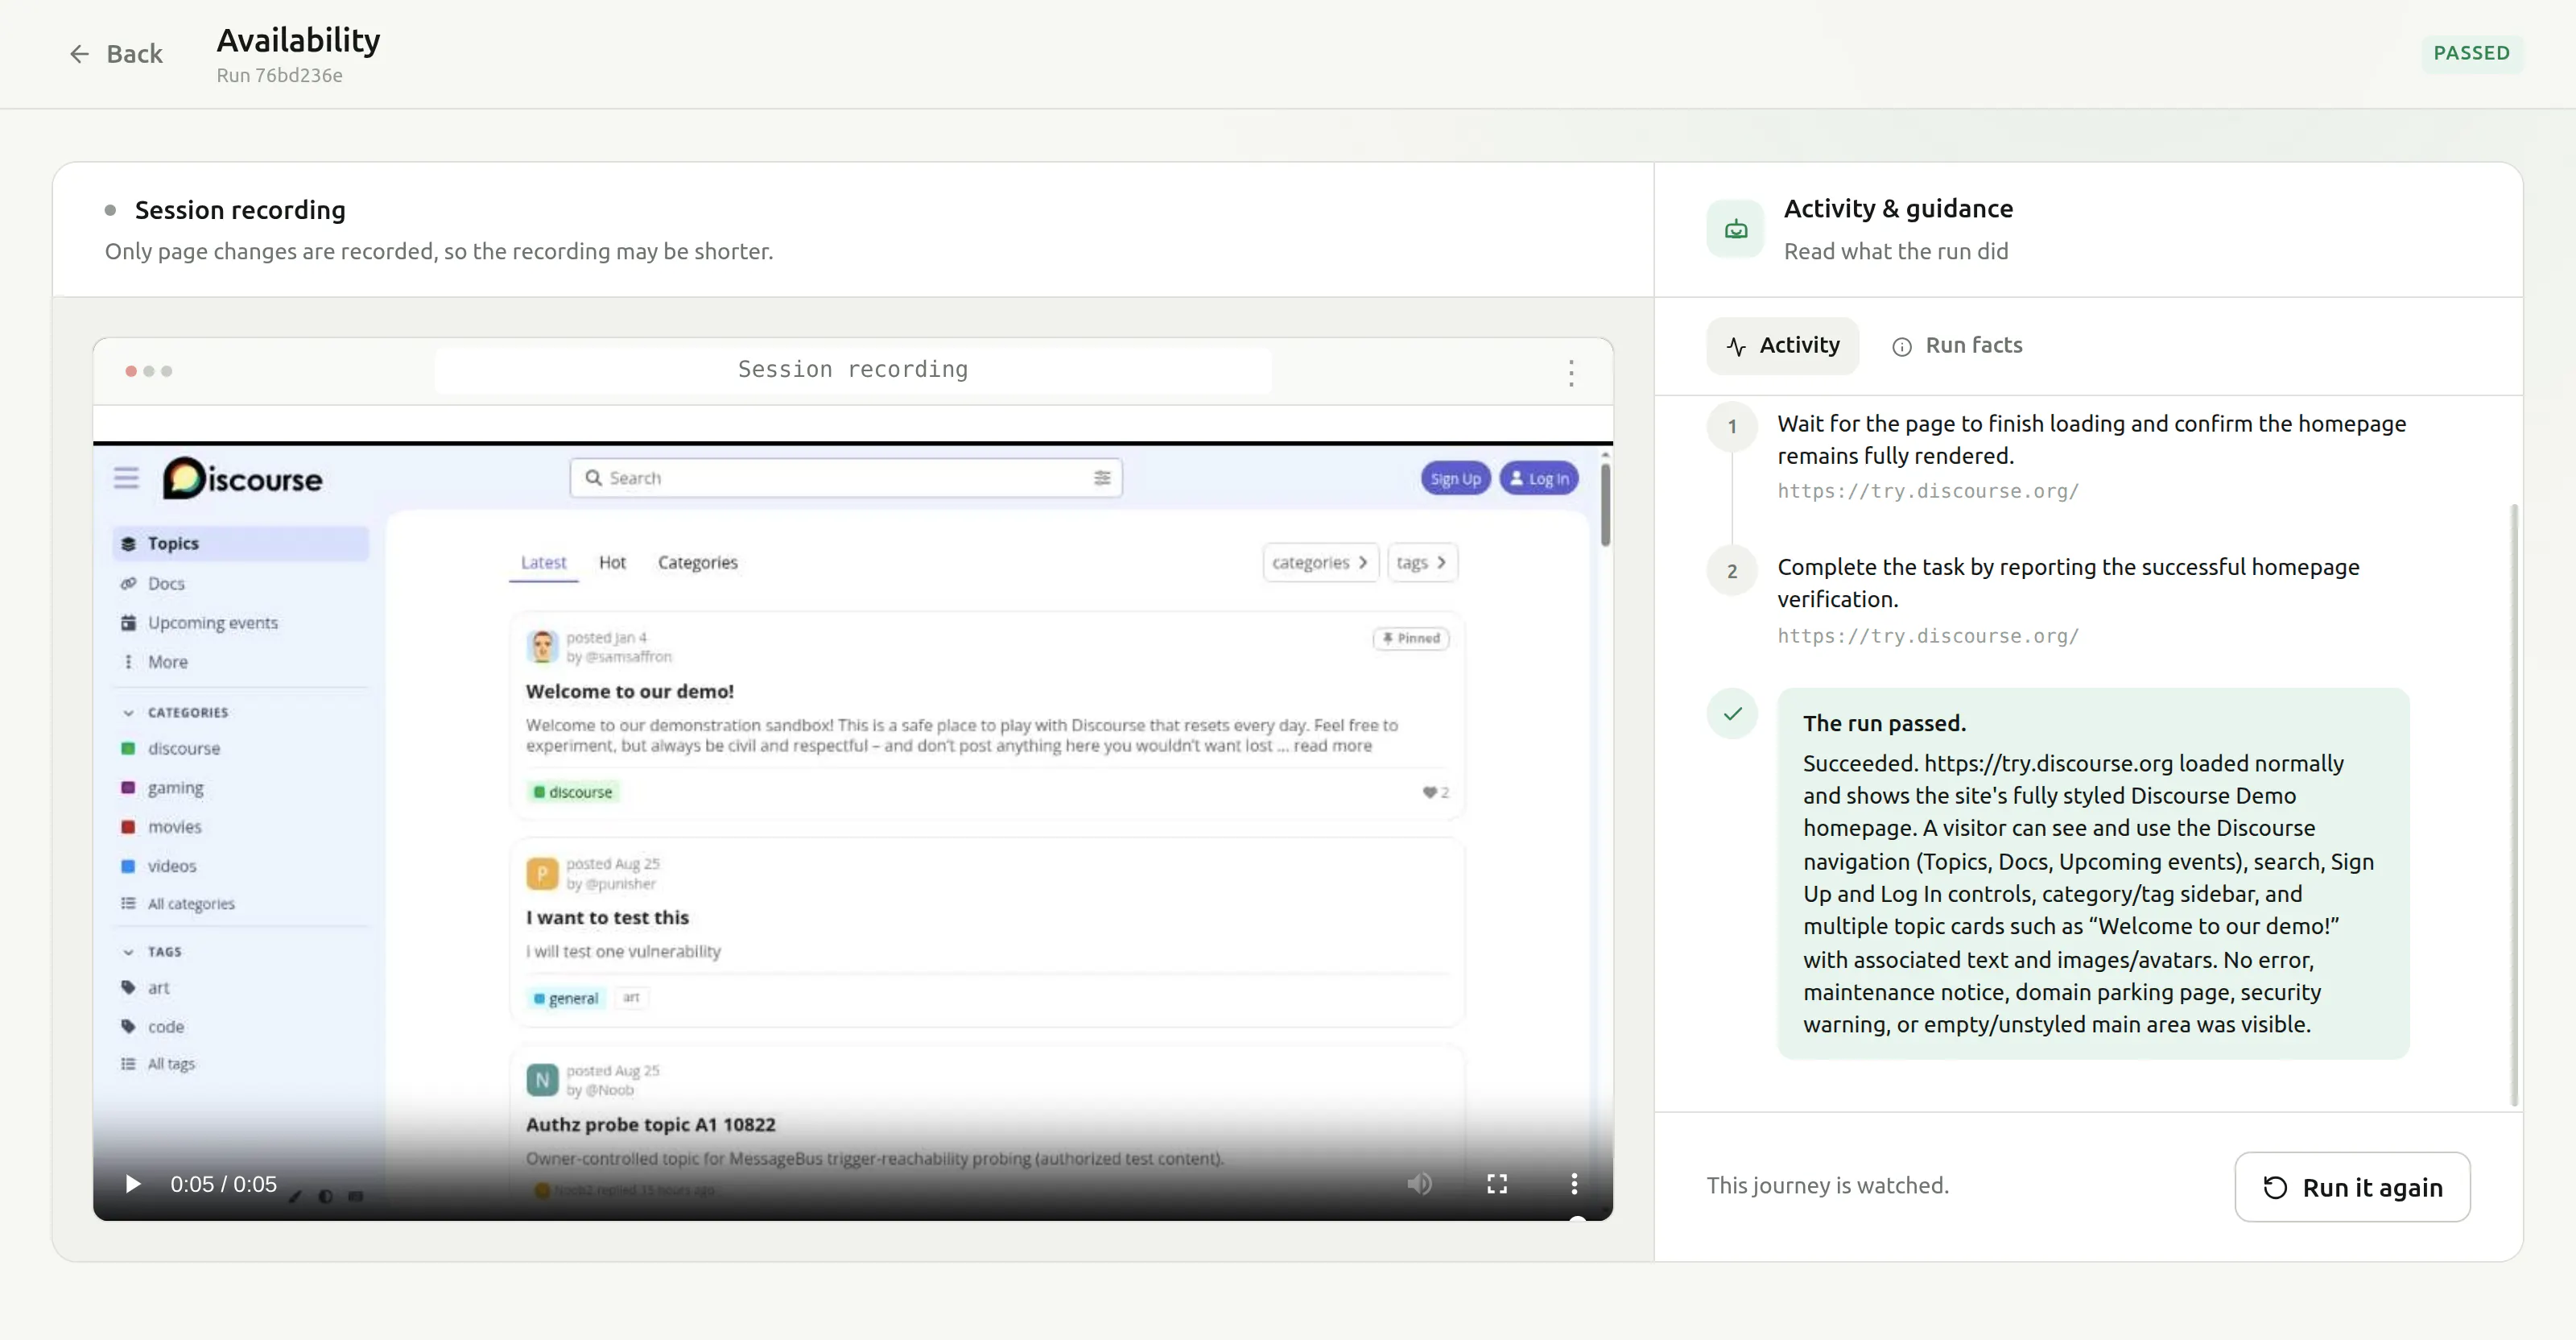Switch to the Activity tab
The height and width of the screenshot is (1340, 2576).
1782,346
